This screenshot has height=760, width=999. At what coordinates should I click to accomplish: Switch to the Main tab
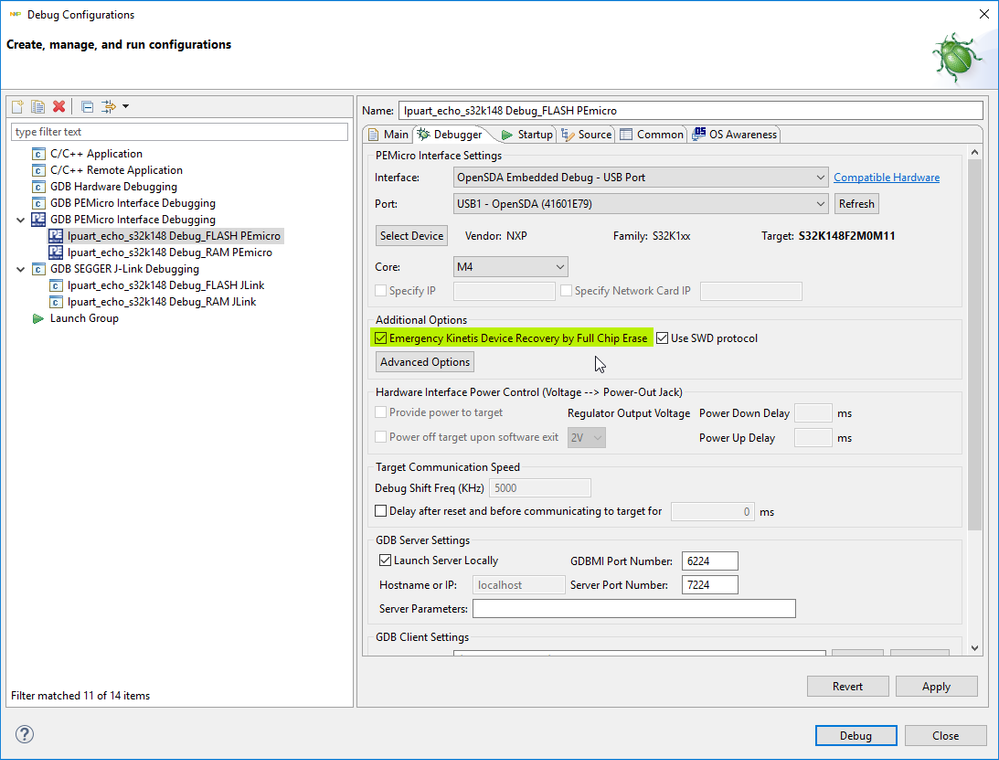(389, 134)
